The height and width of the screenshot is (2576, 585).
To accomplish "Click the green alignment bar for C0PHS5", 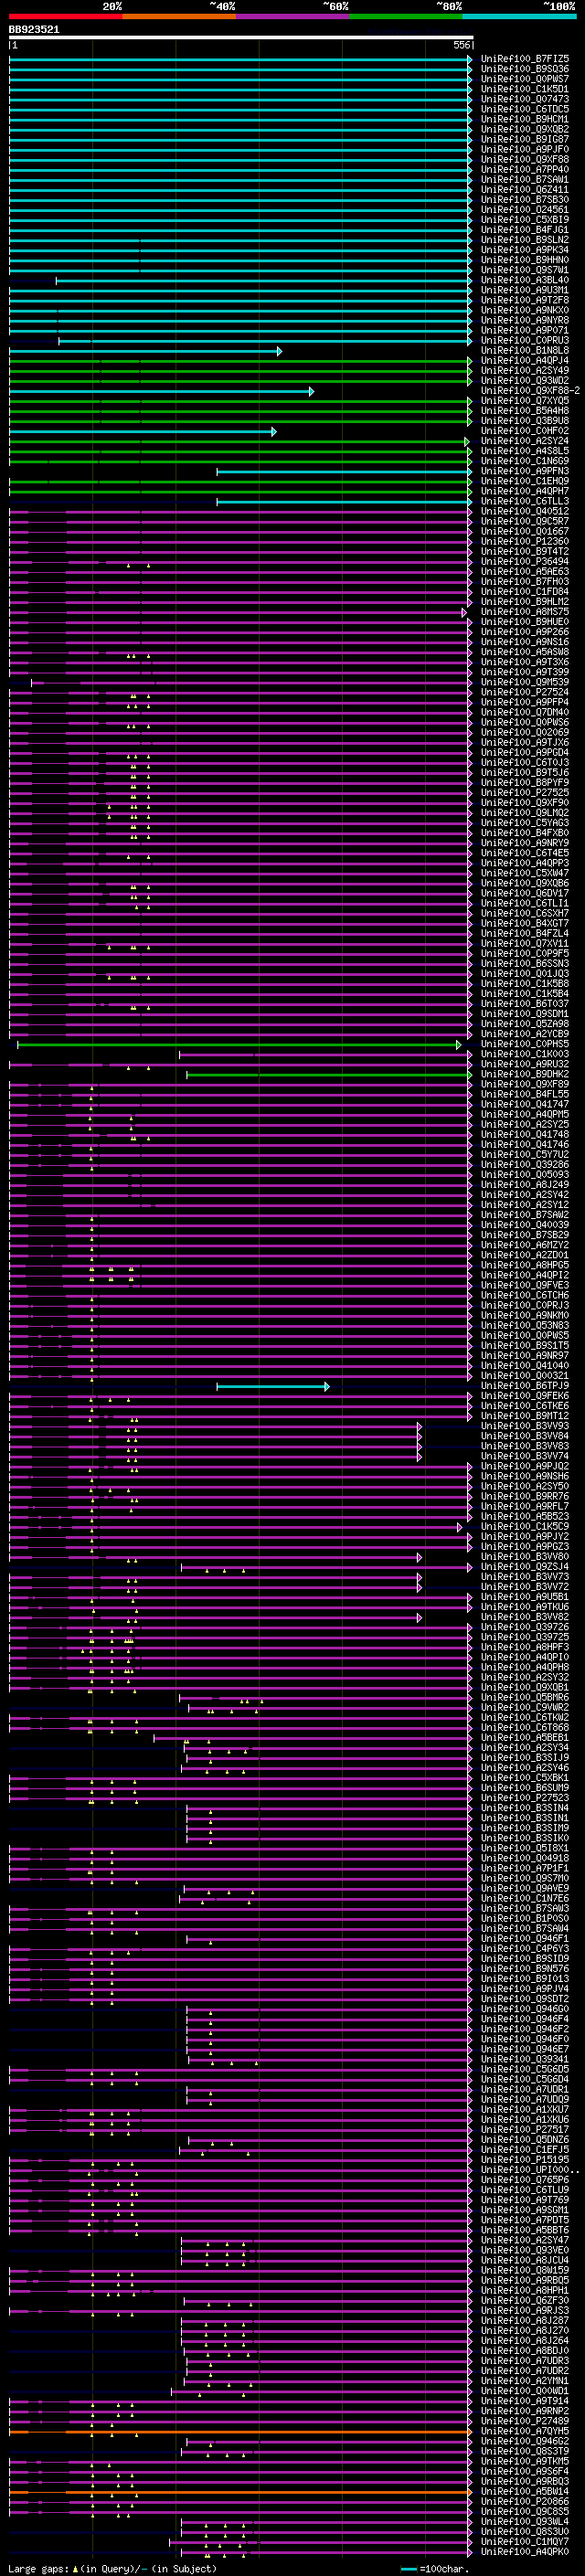I will point(239,1044).
